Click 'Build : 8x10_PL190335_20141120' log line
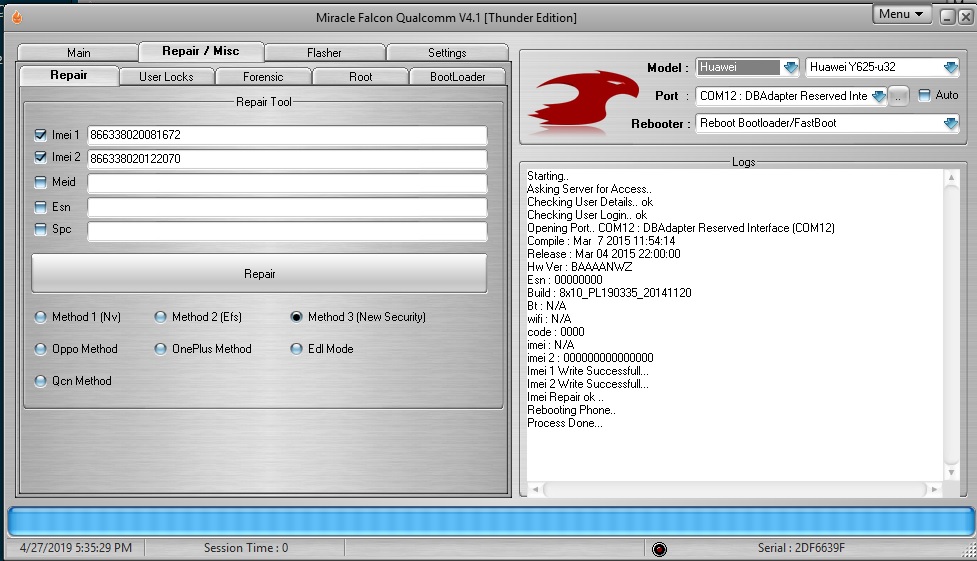977x561 pixels. click(x=609, y=293)
